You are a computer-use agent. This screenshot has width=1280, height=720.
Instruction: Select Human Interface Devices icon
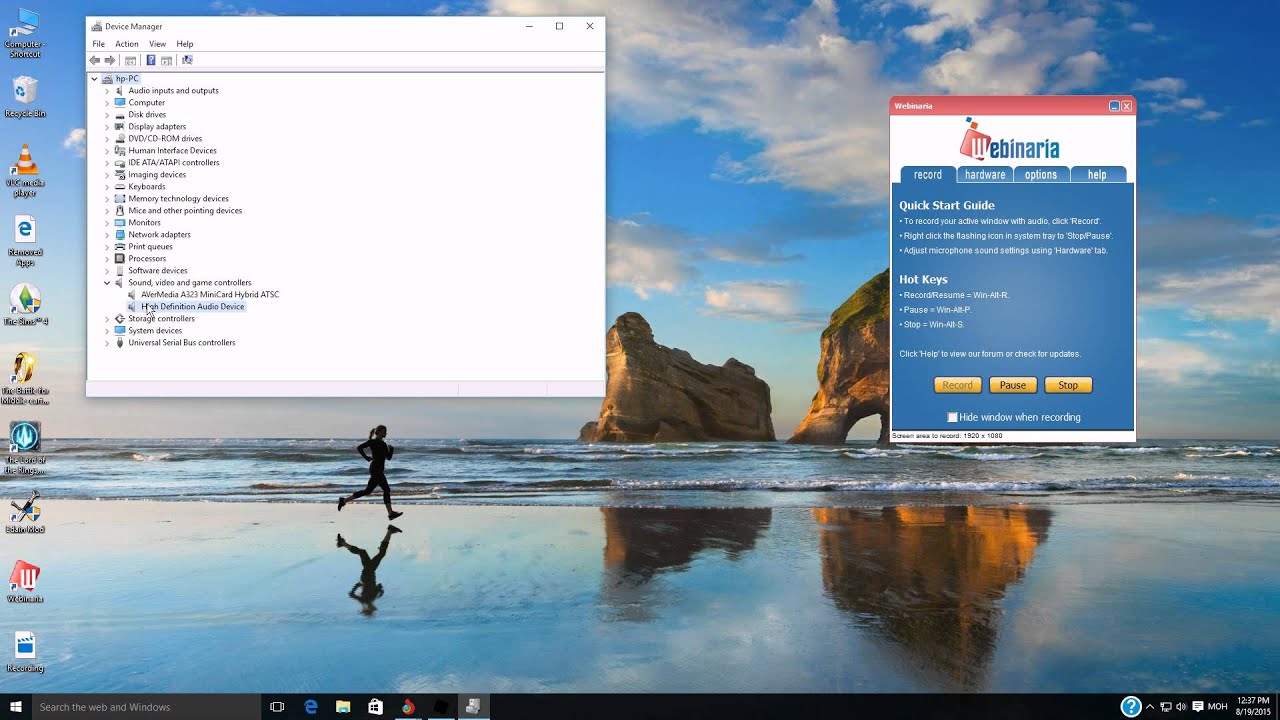120,151
